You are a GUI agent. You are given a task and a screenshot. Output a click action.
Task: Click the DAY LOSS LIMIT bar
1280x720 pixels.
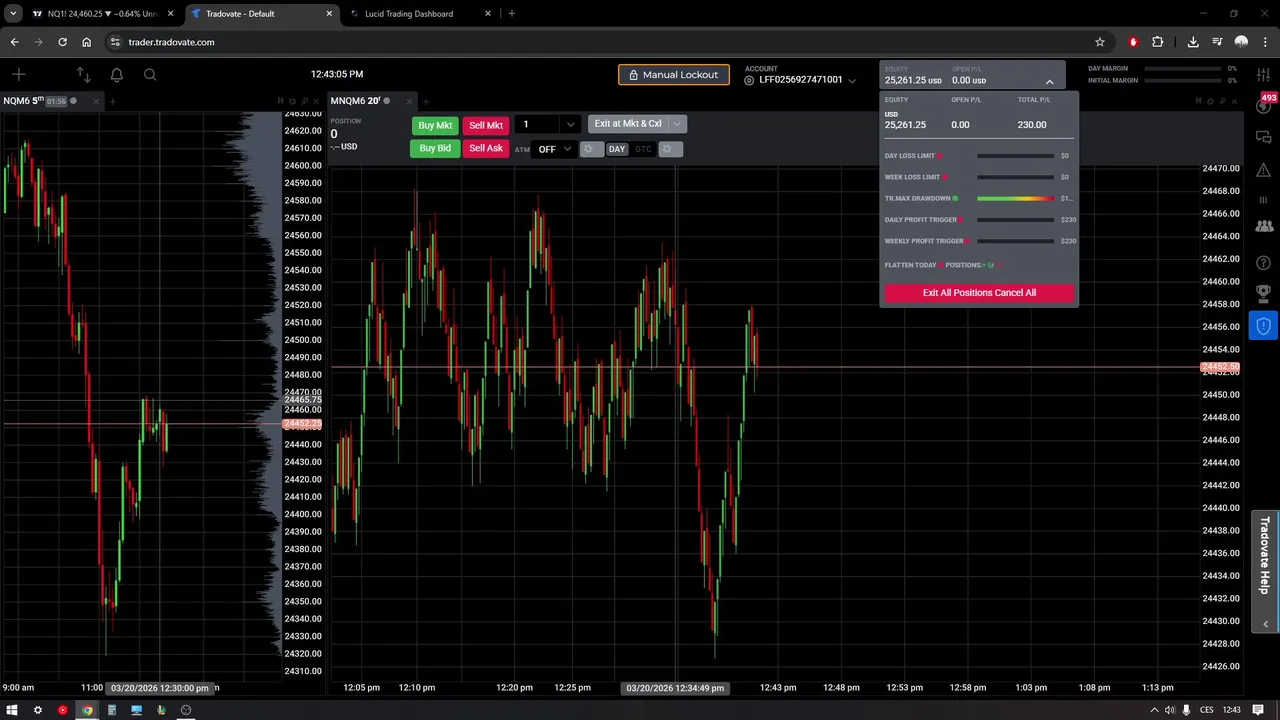[x=1015, y=156]
